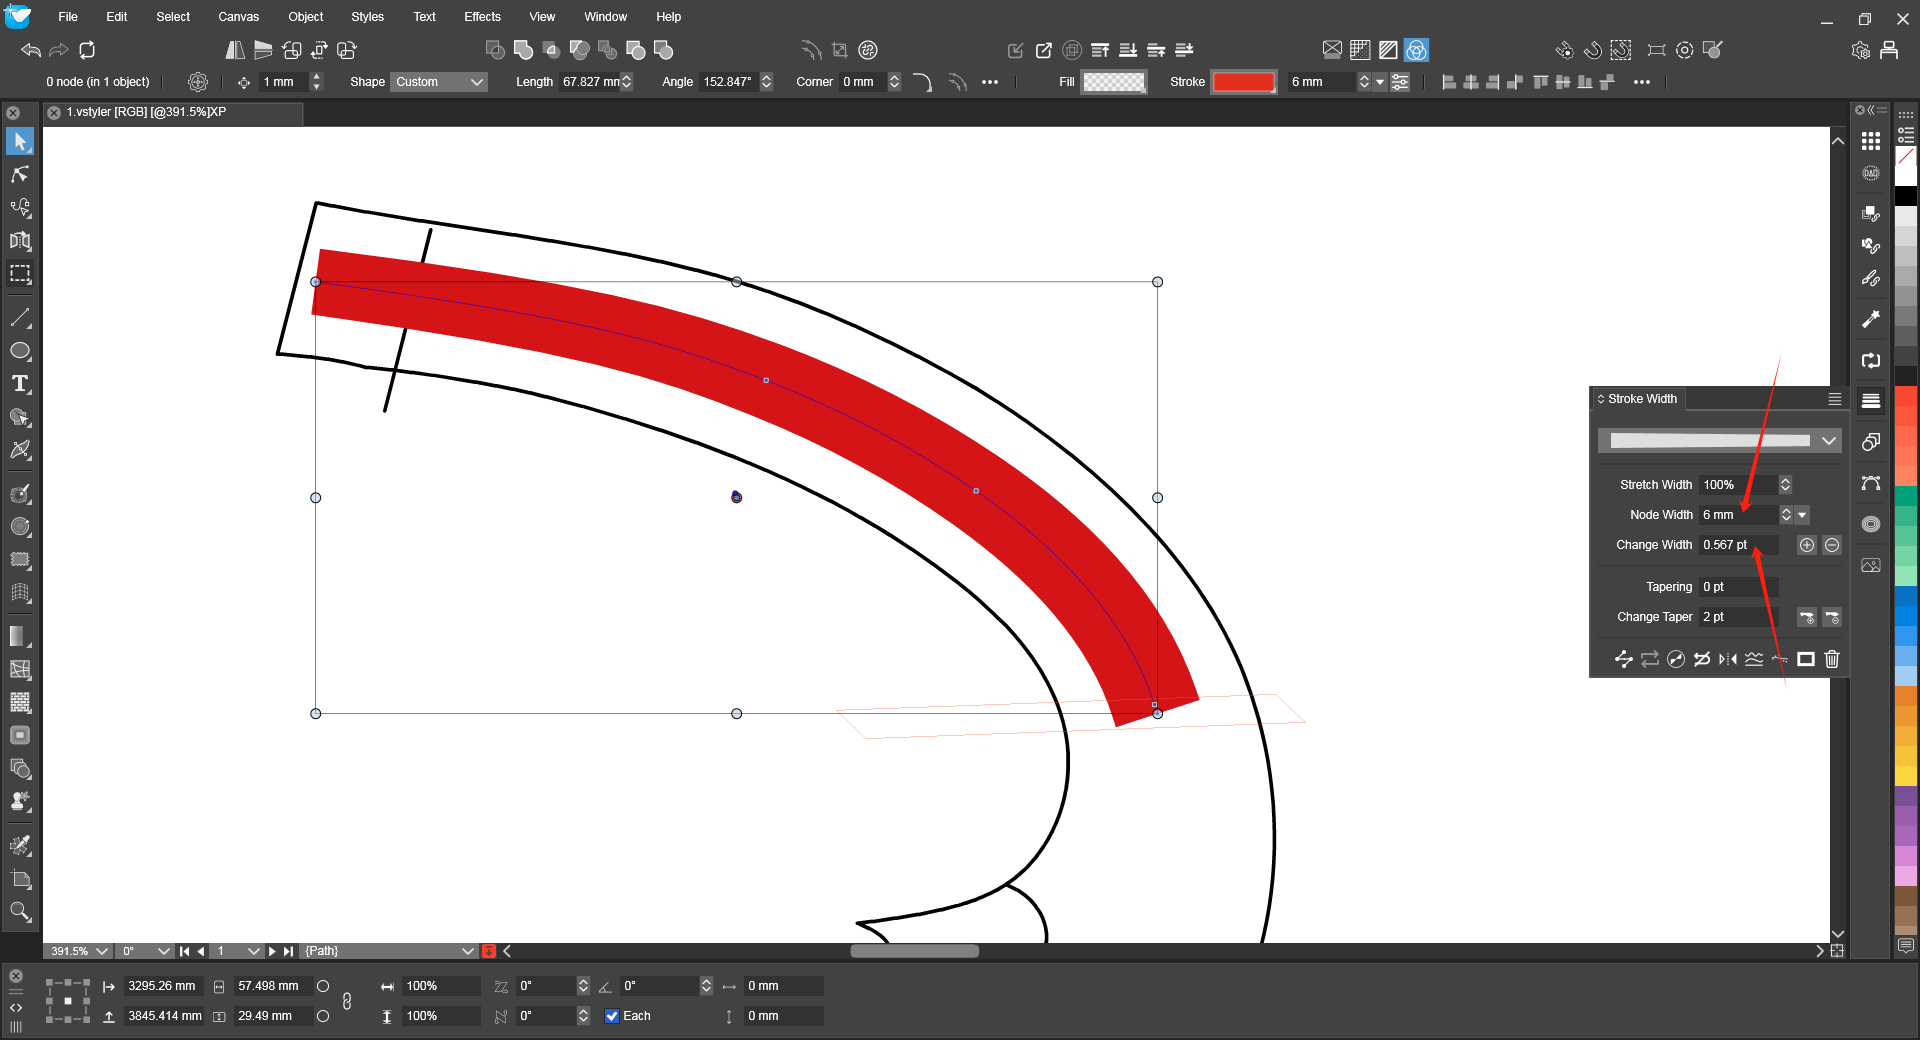Select the Text tool in left toolbar
The image size is (1920, 1040).
pyautogui.click(x=20, y=384)
